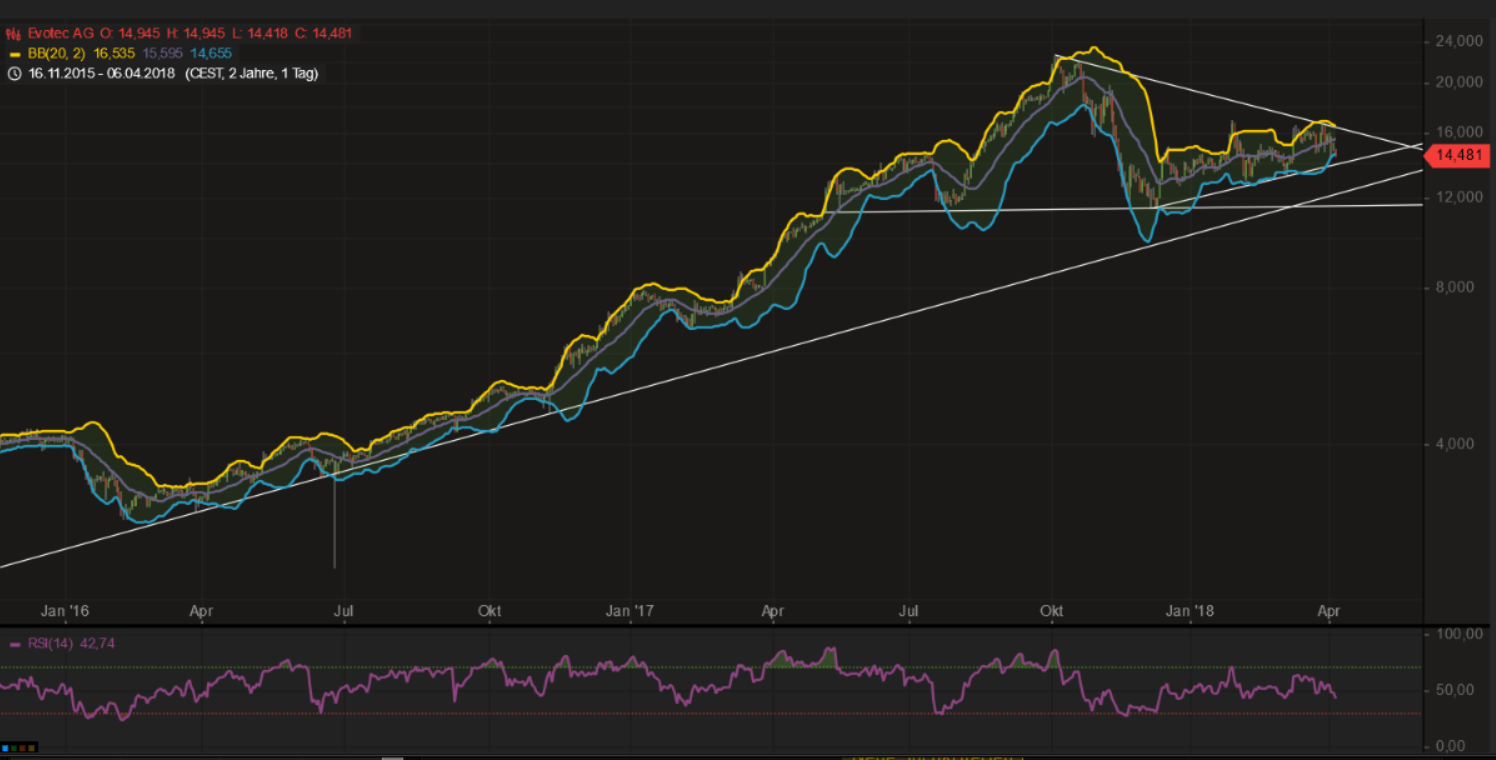1496x760 pixels.
Task: Click the open price value O: 14,945
Action: pos(130,33)
